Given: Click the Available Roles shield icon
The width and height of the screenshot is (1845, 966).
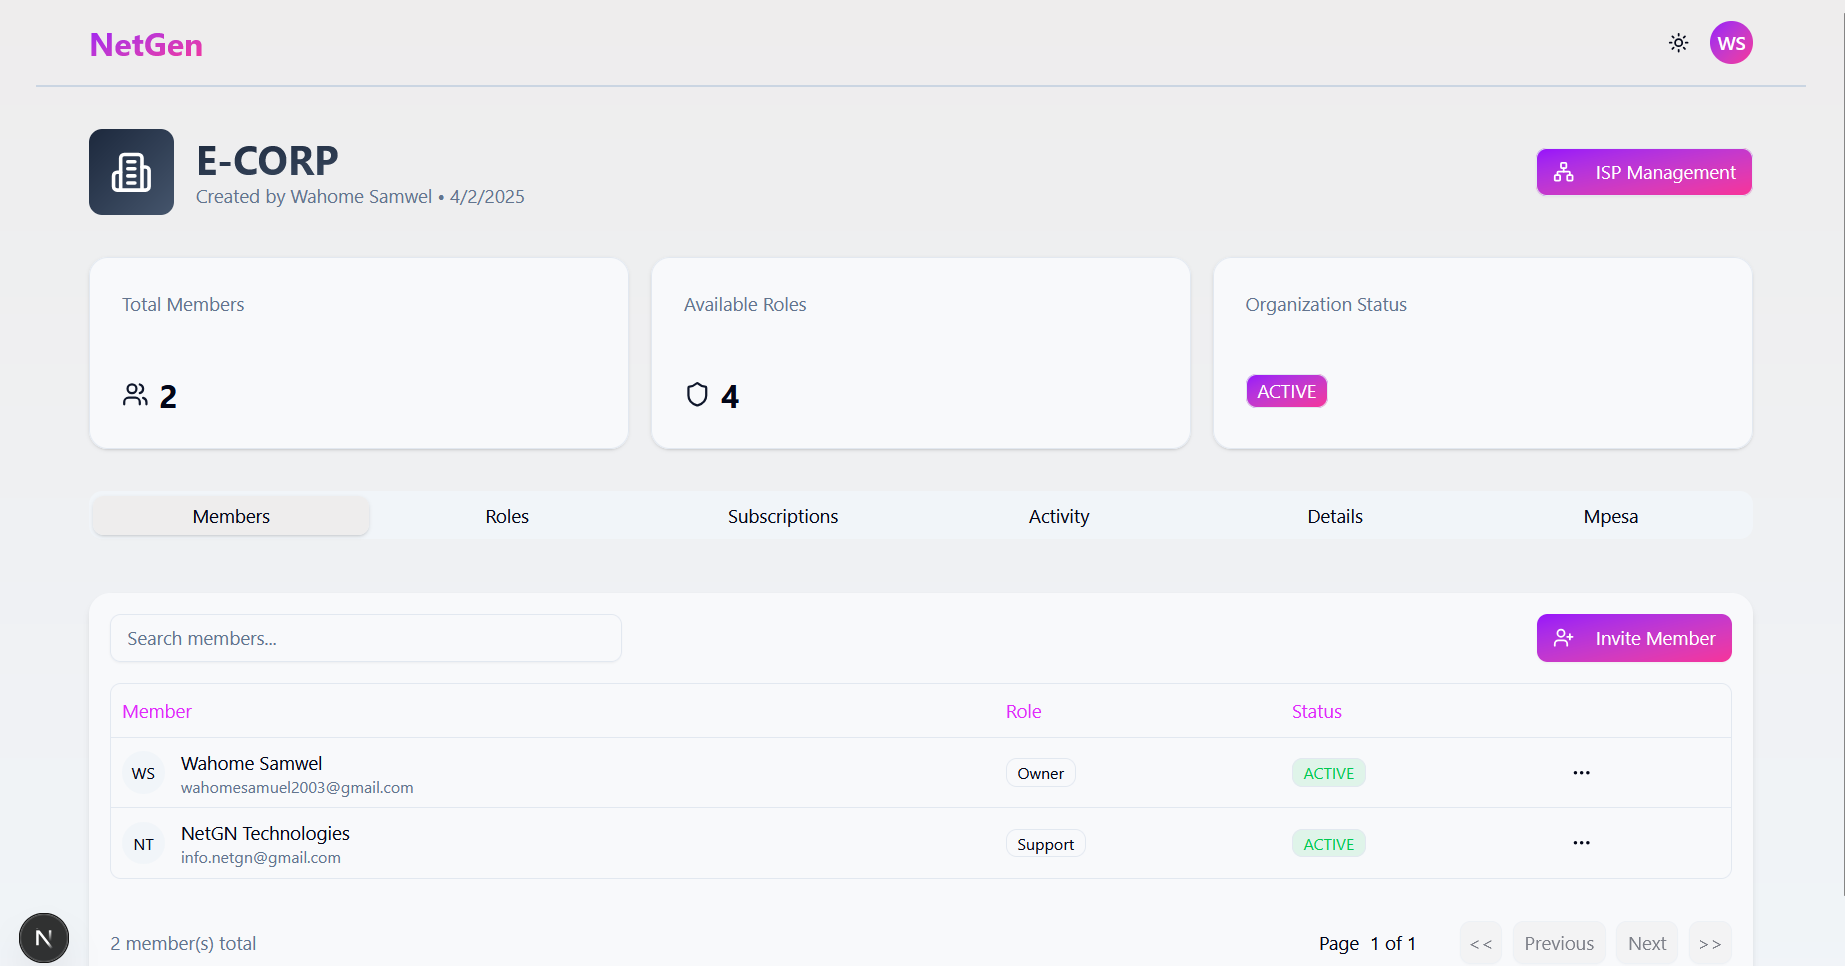Looking at the screenshot, I should (697, 395).
